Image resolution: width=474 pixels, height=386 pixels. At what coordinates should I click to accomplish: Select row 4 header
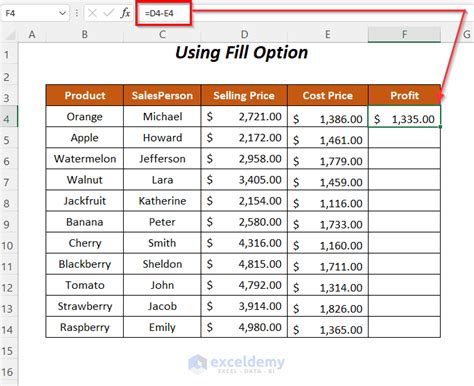click(9, 117)
